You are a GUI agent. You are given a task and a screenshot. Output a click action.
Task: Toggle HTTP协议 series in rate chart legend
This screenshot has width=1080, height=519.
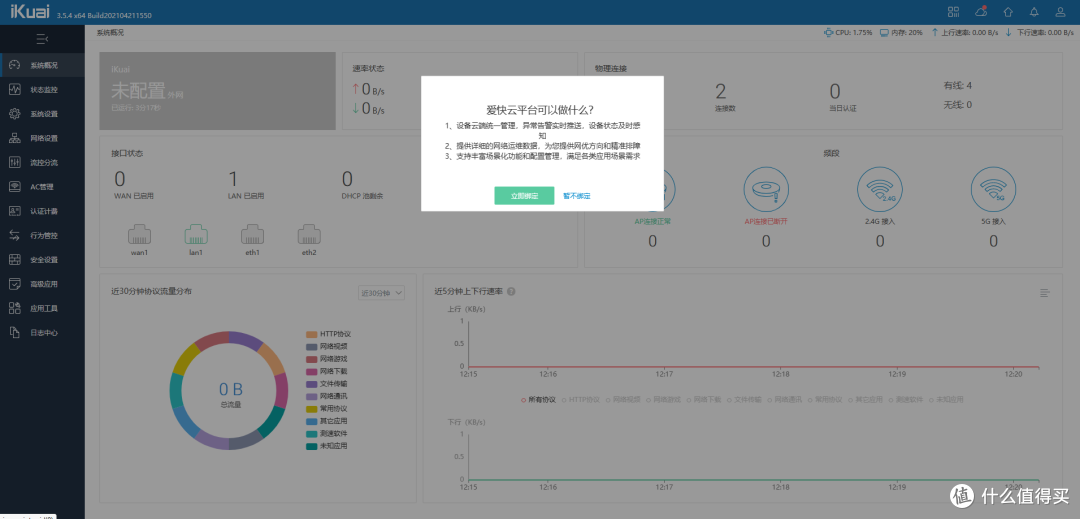pos(581,399)
